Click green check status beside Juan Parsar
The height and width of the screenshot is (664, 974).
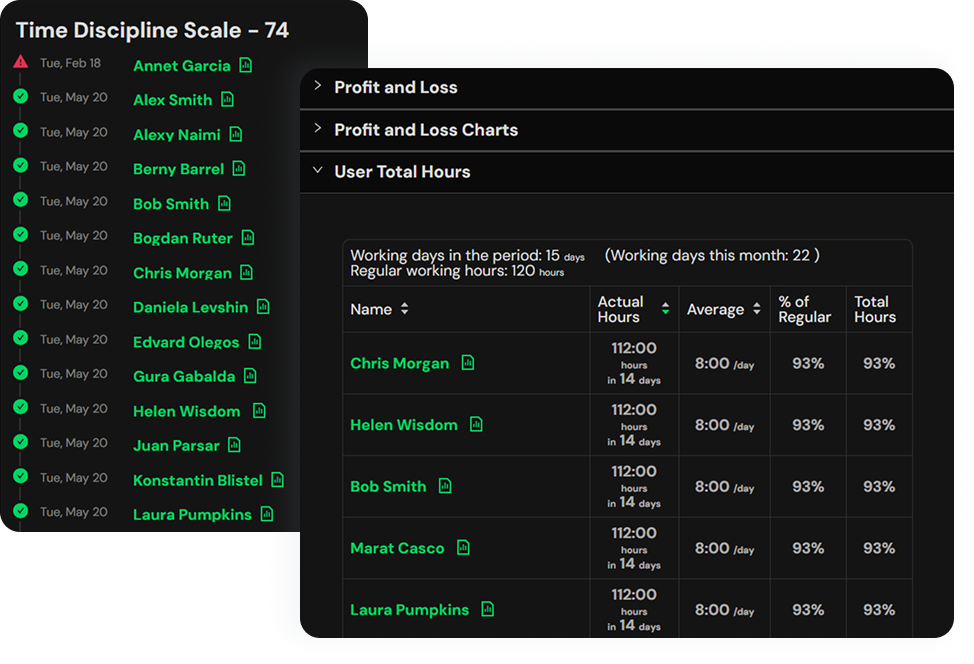point(20,442)
